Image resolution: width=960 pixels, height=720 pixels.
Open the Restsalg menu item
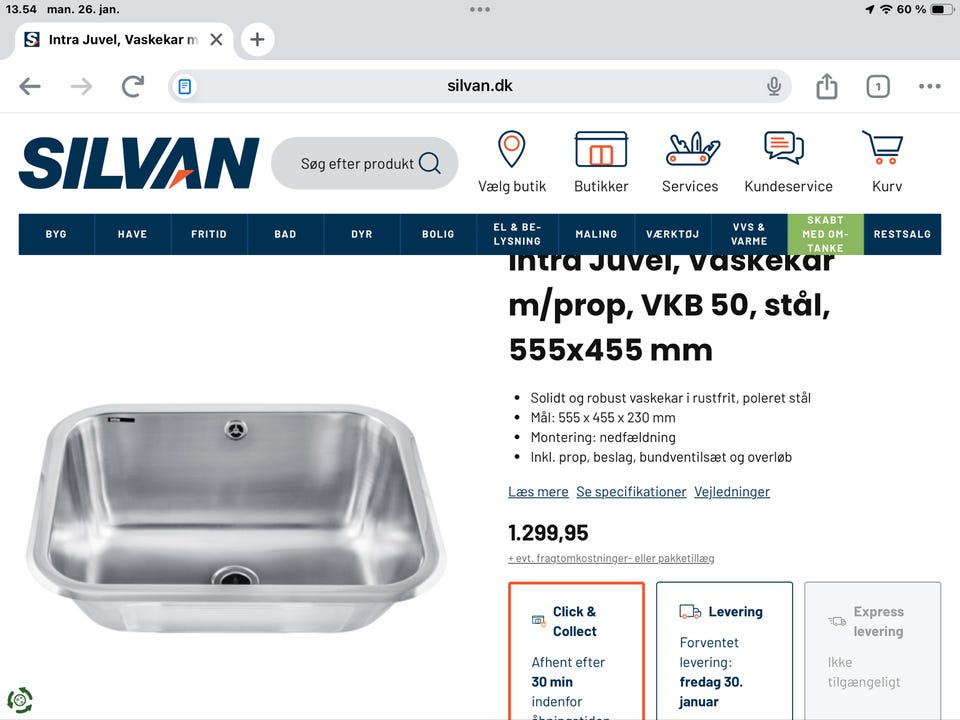coord(902,234)
